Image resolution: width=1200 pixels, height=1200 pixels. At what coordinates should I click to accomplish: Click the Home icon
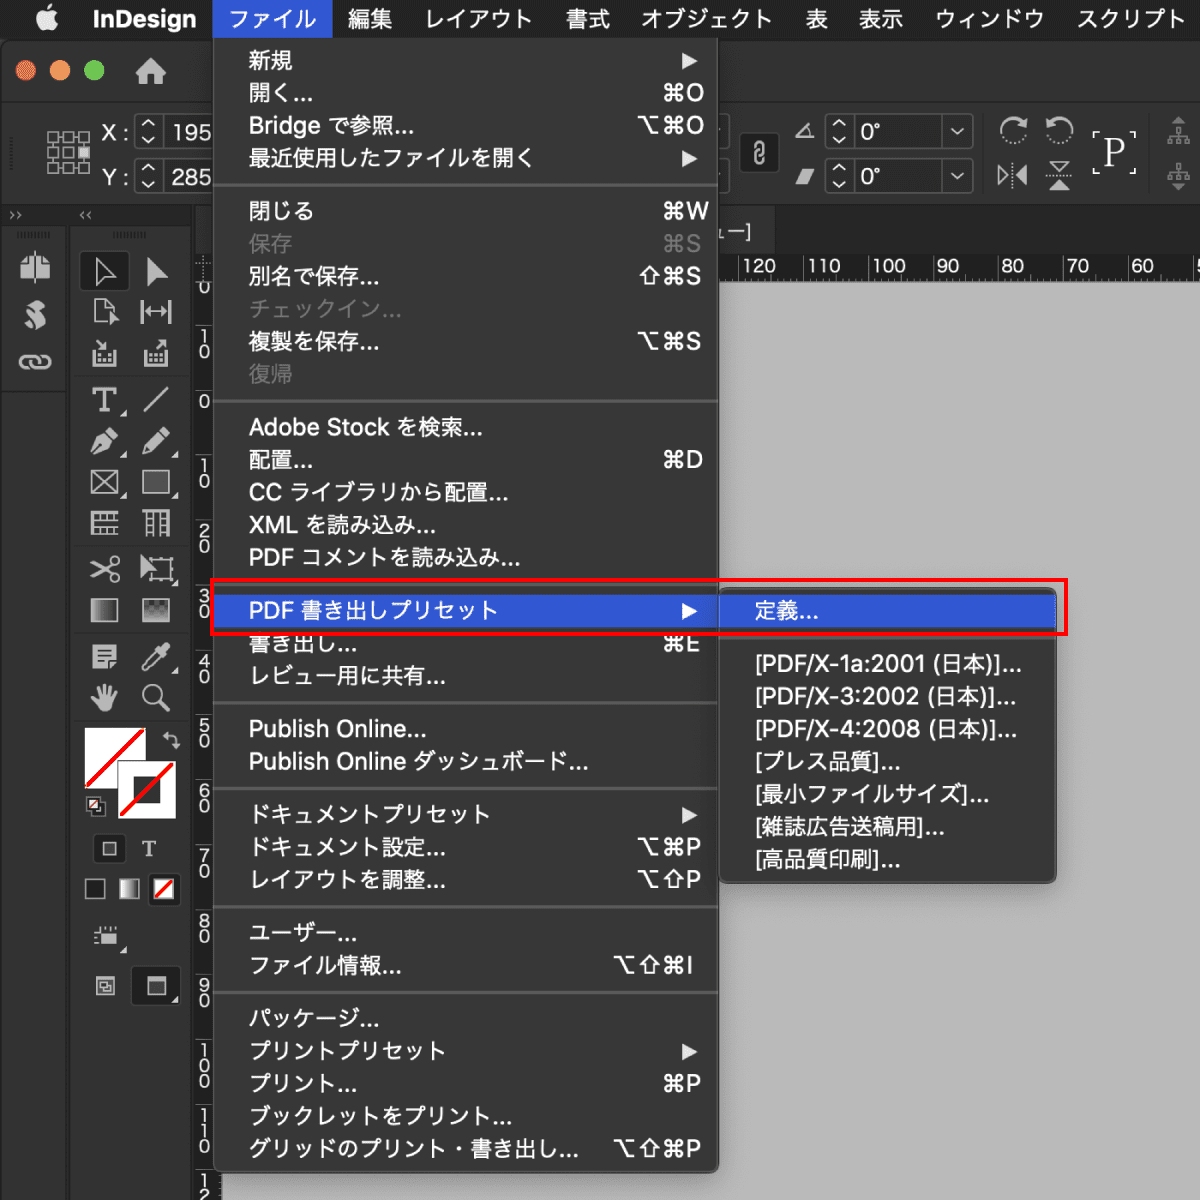click(151, 71)
